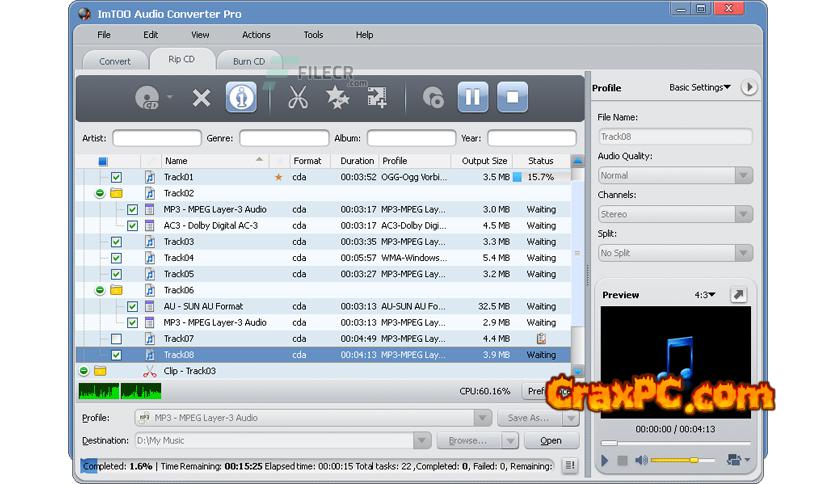Screen dimensions: 836x484
Task: Uncheck the Track03 checkbox
Action: coord(116,242)
